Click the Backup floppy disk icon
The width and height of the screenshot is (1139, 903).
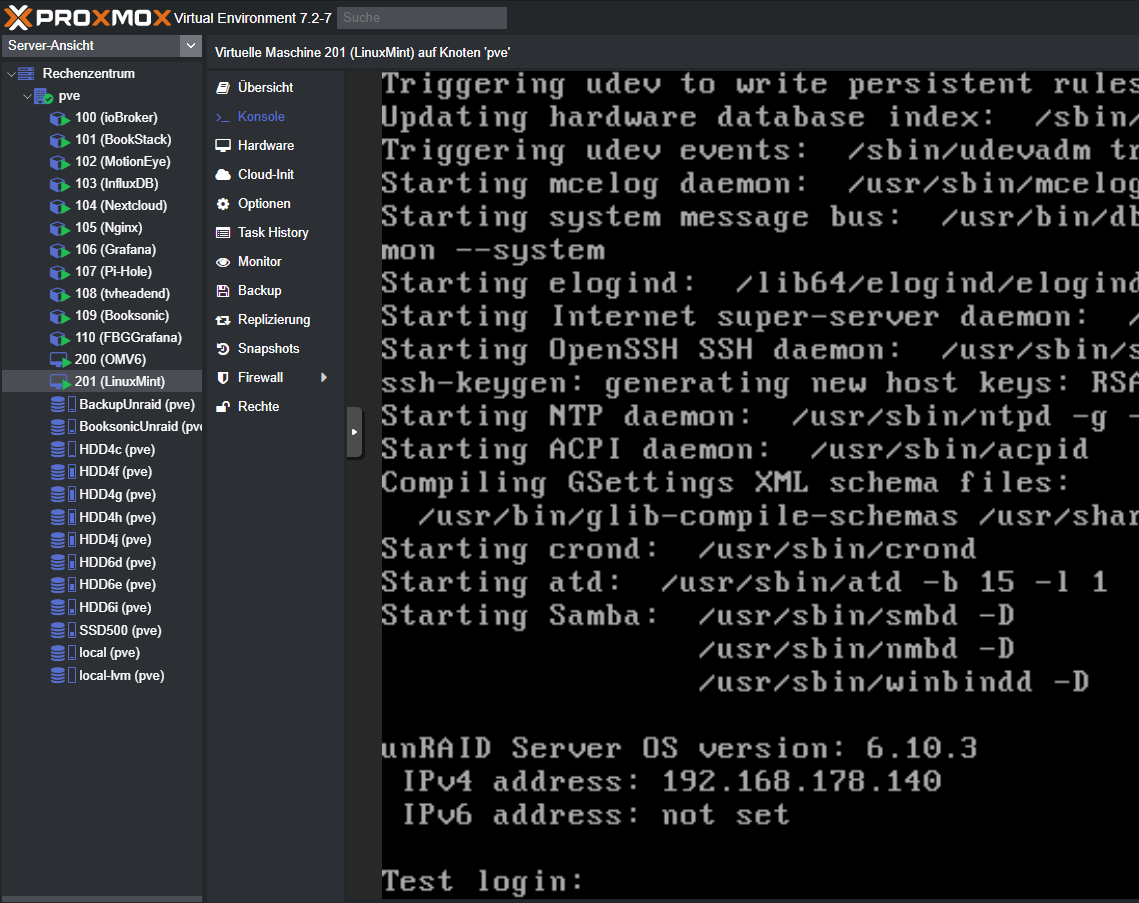coord(223,291)
